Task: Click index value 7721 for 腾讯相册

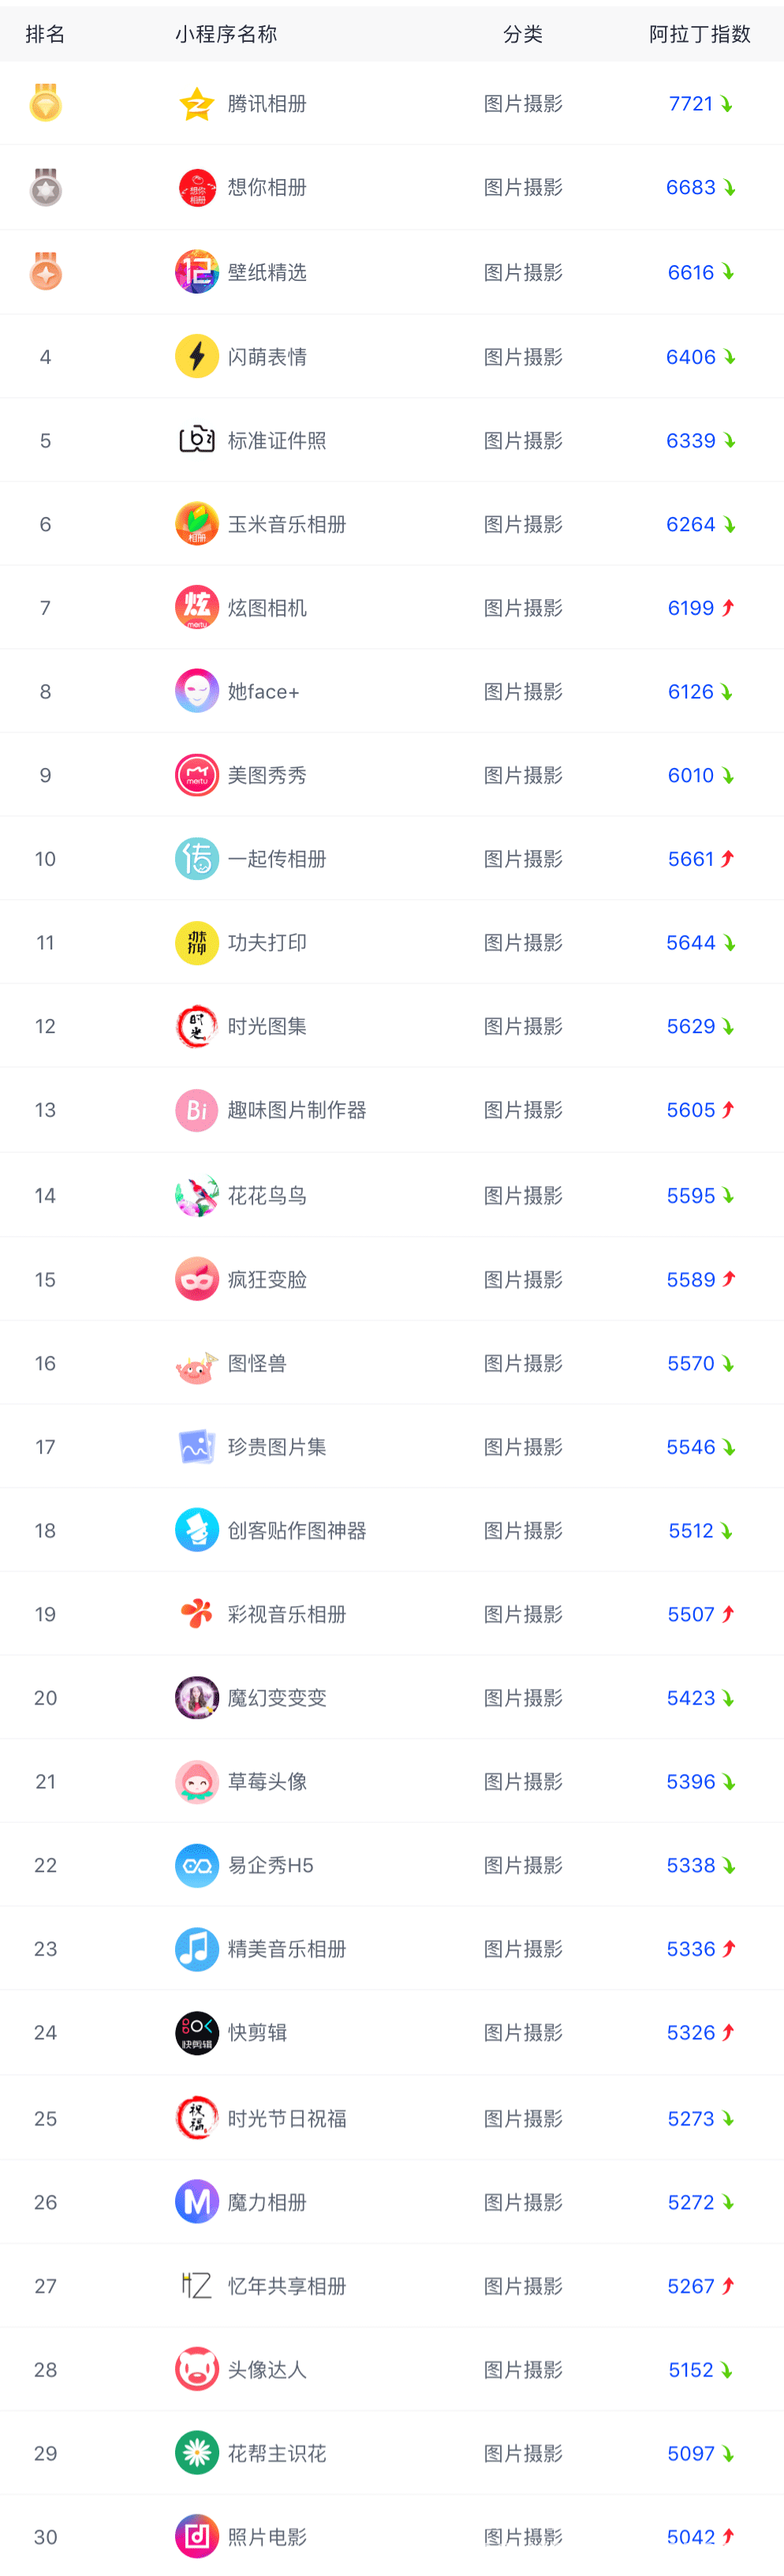Action: [691, 103]
